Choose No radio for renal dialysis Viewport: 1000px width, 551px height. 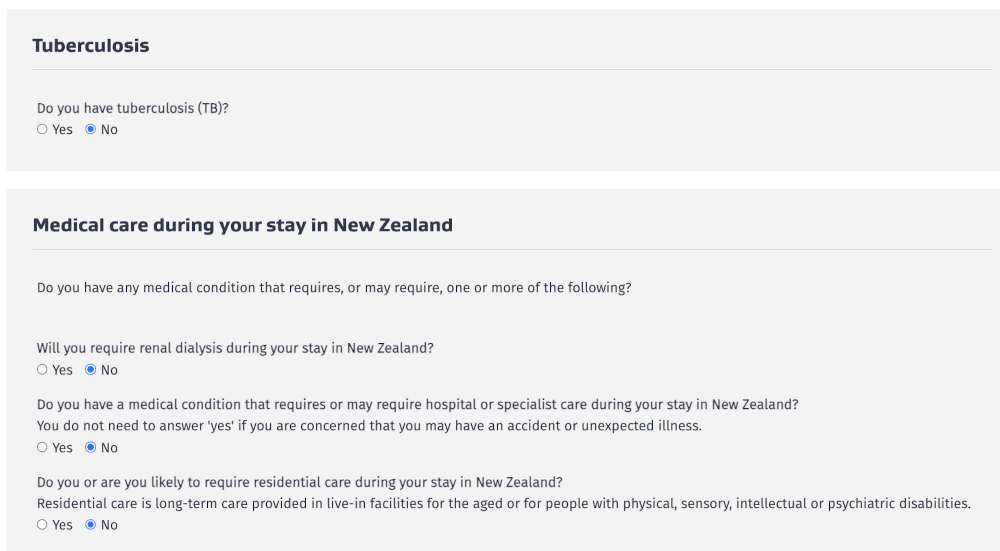click(91, 370)
